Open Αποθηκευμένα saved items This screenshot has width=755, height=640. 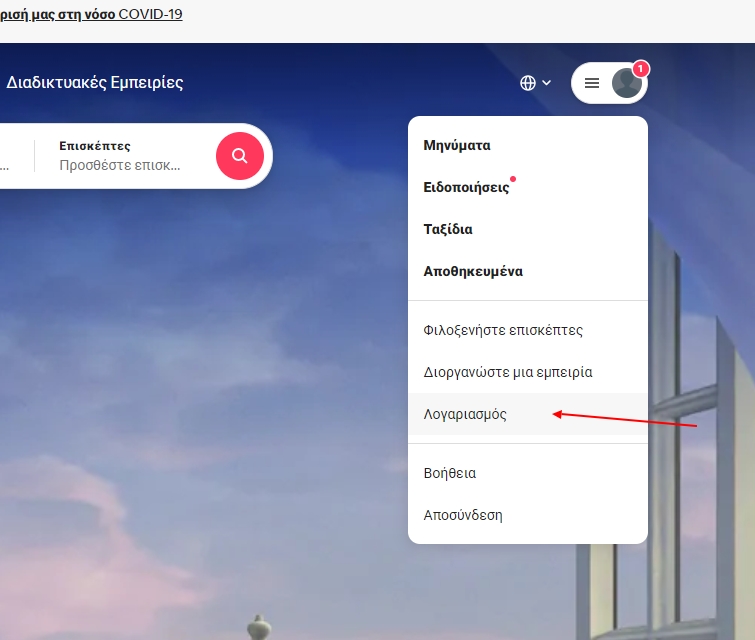pos(473,271)
